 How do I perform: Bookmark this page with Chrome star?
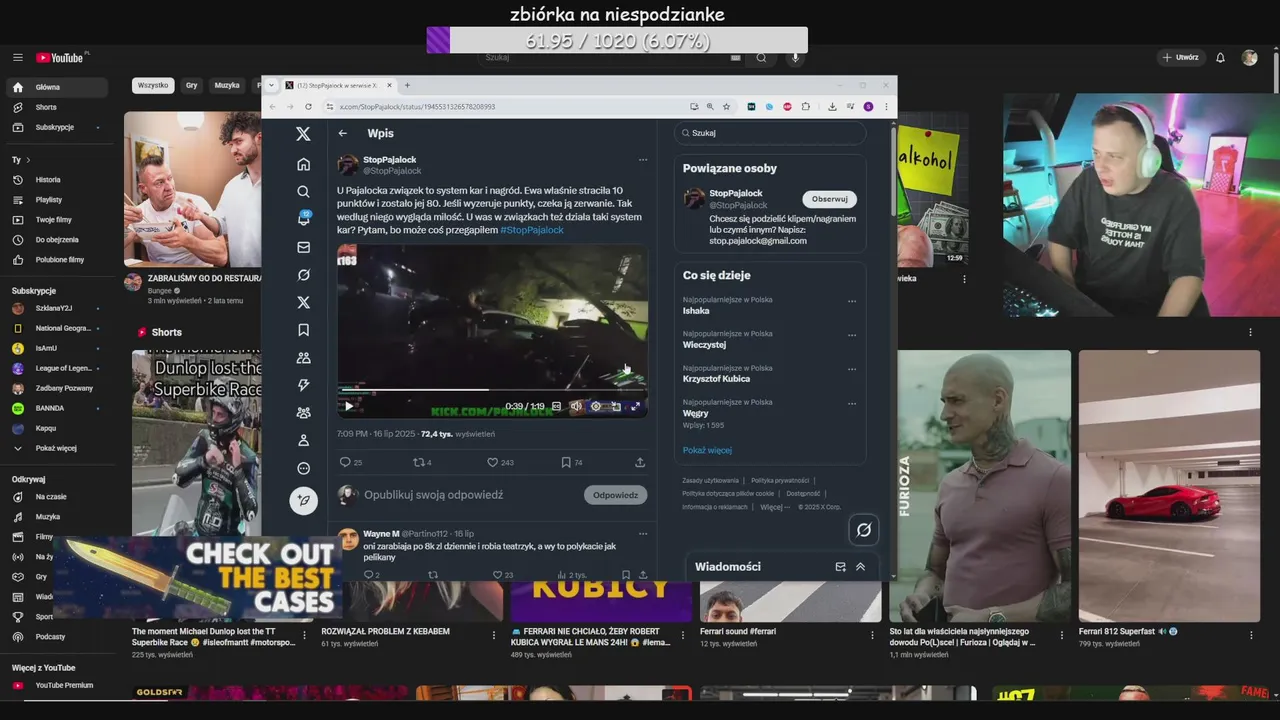(727, 106)
